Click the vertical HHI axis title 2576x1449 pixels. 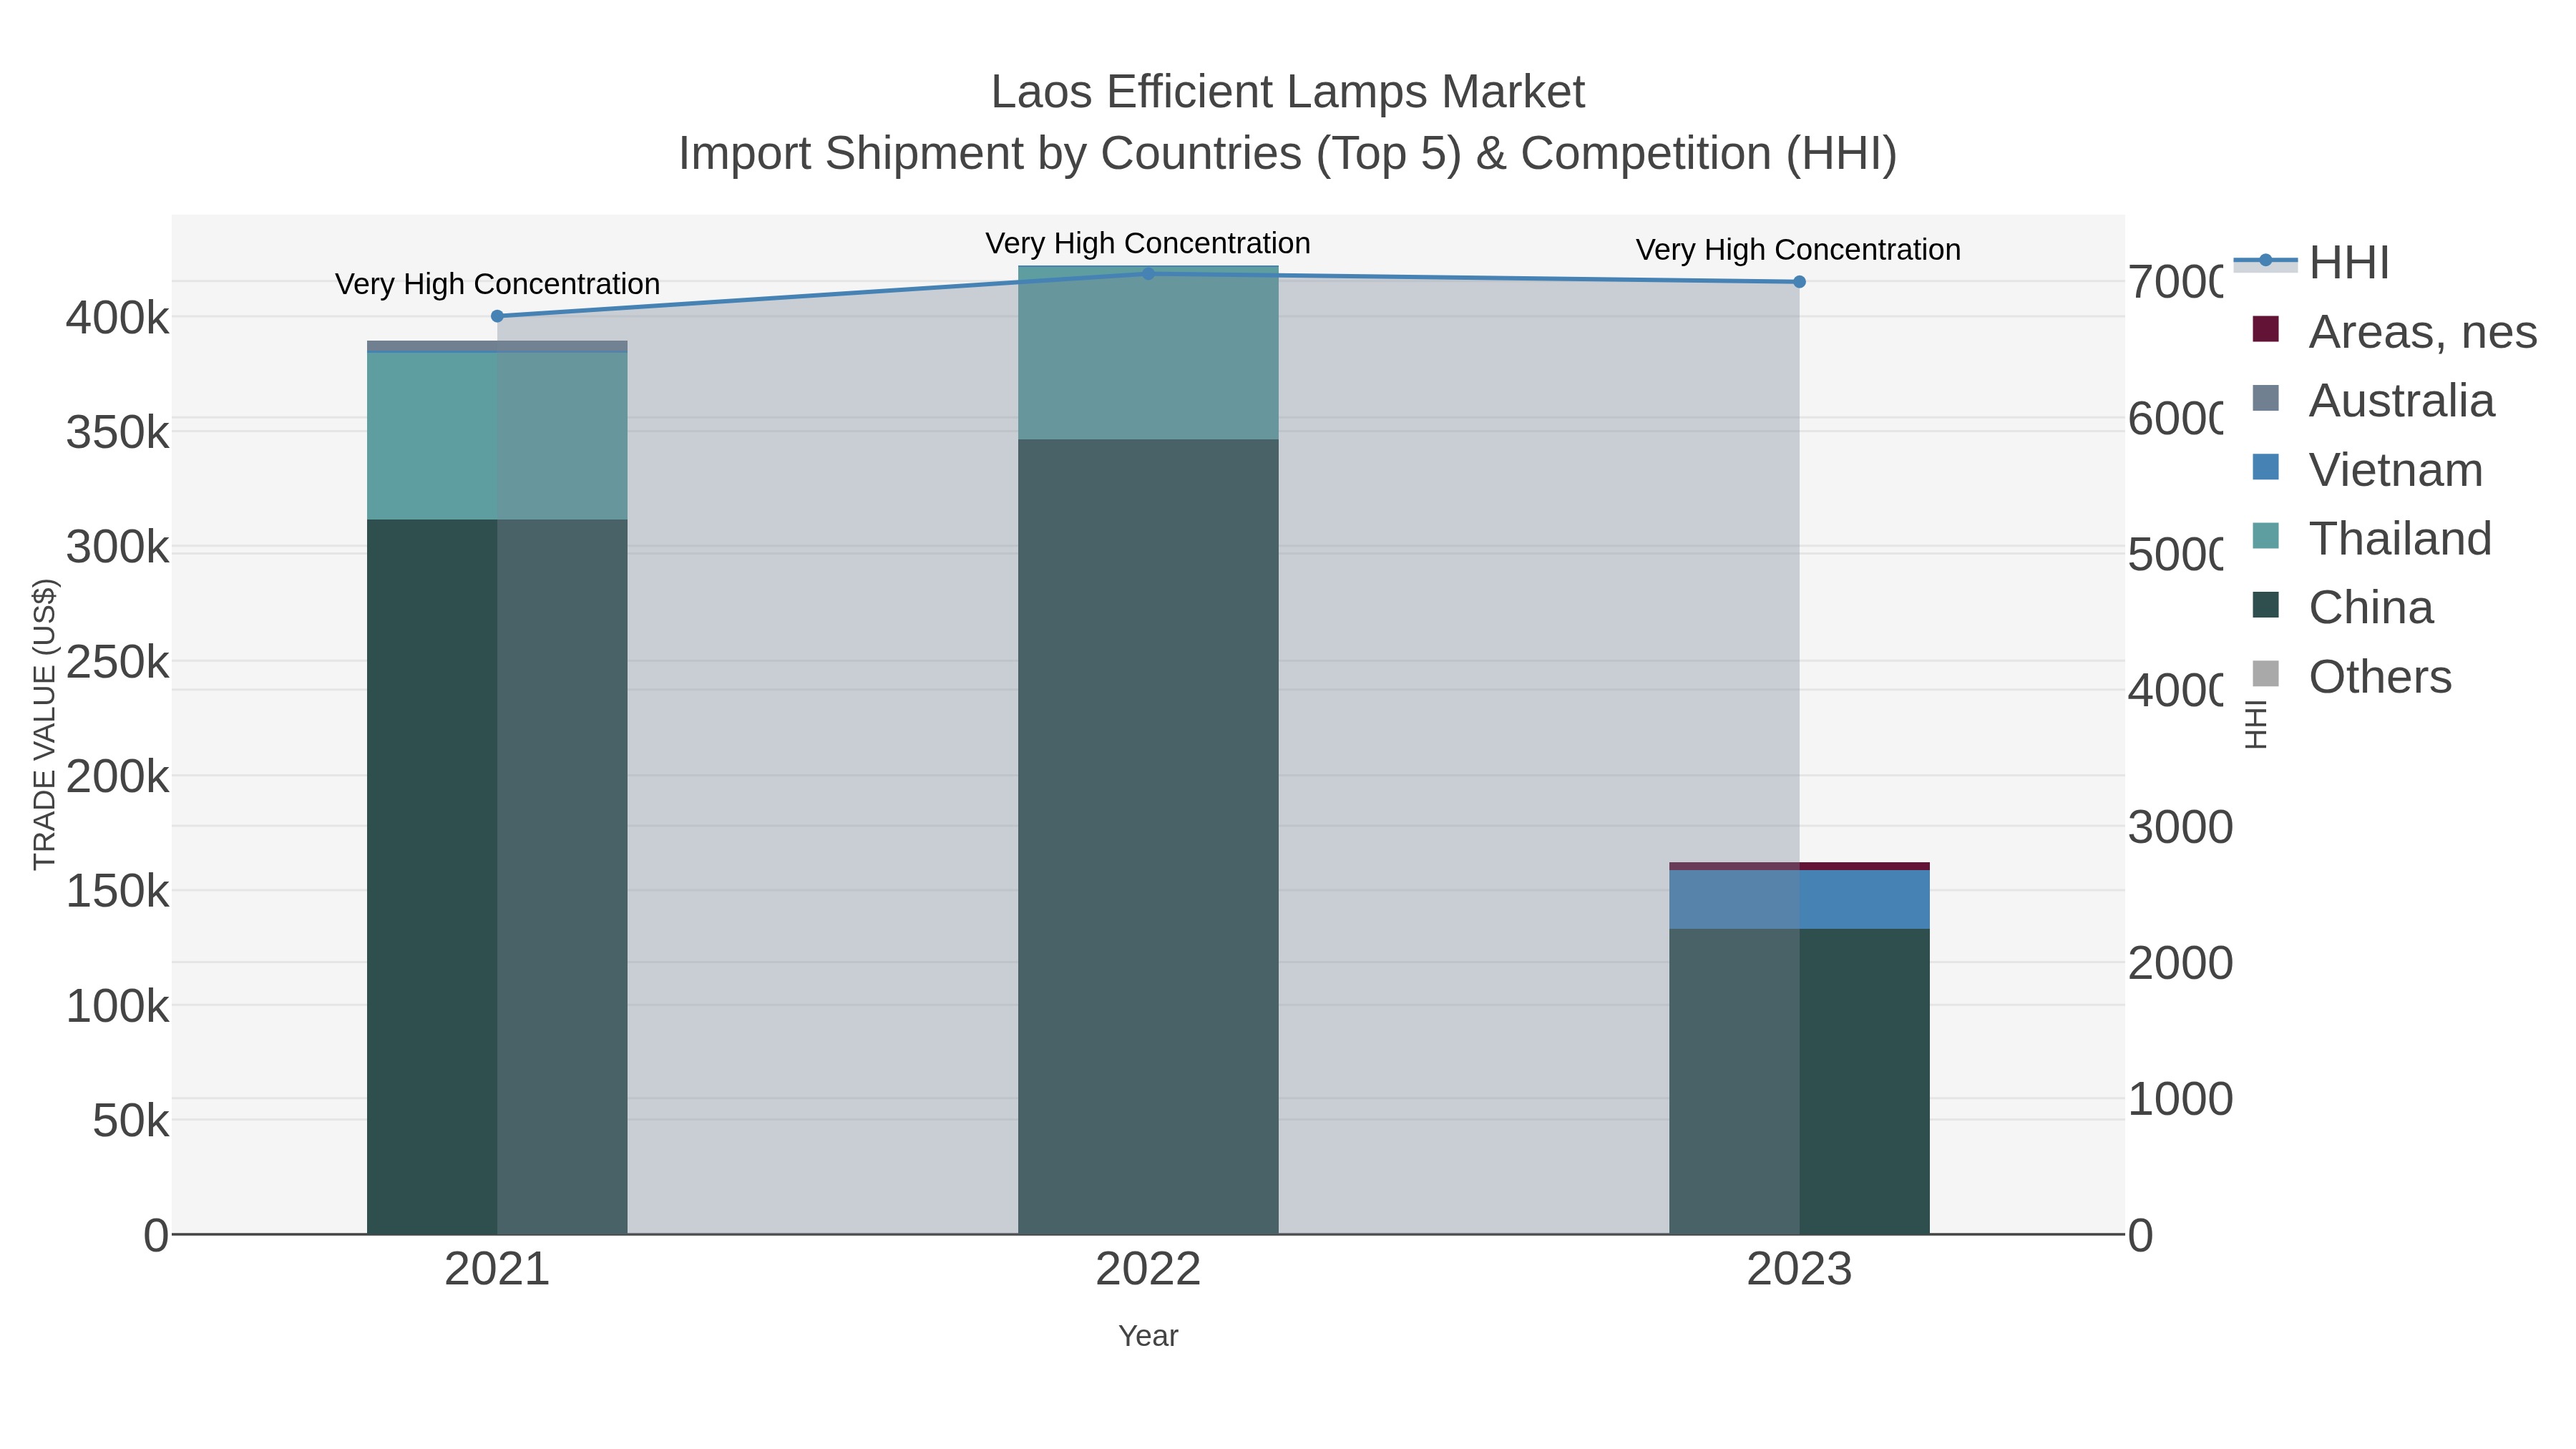click(x=2255, y=724)
